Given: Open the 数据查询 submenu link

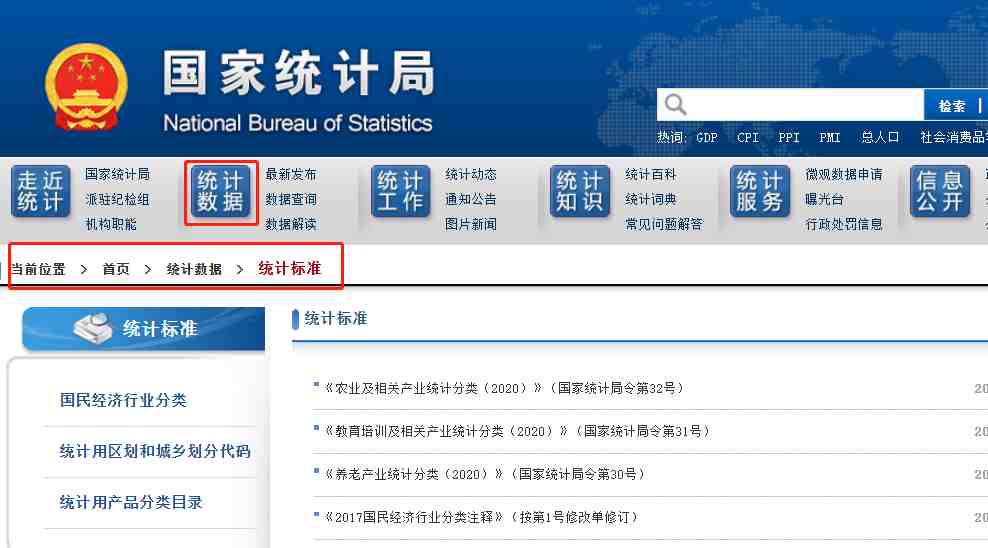Looking at the screenshot, I should point(291,199).
